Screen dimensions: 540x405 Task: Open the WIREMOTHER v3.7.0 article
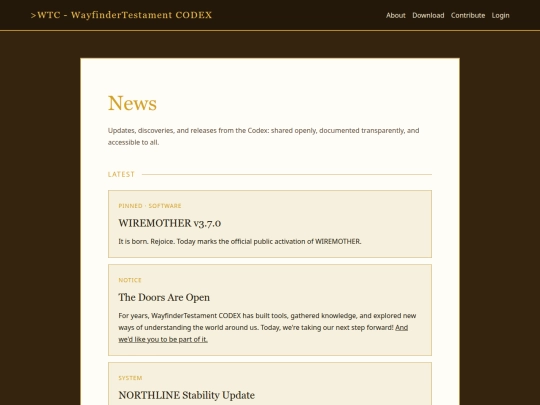[x=170, y=223]
